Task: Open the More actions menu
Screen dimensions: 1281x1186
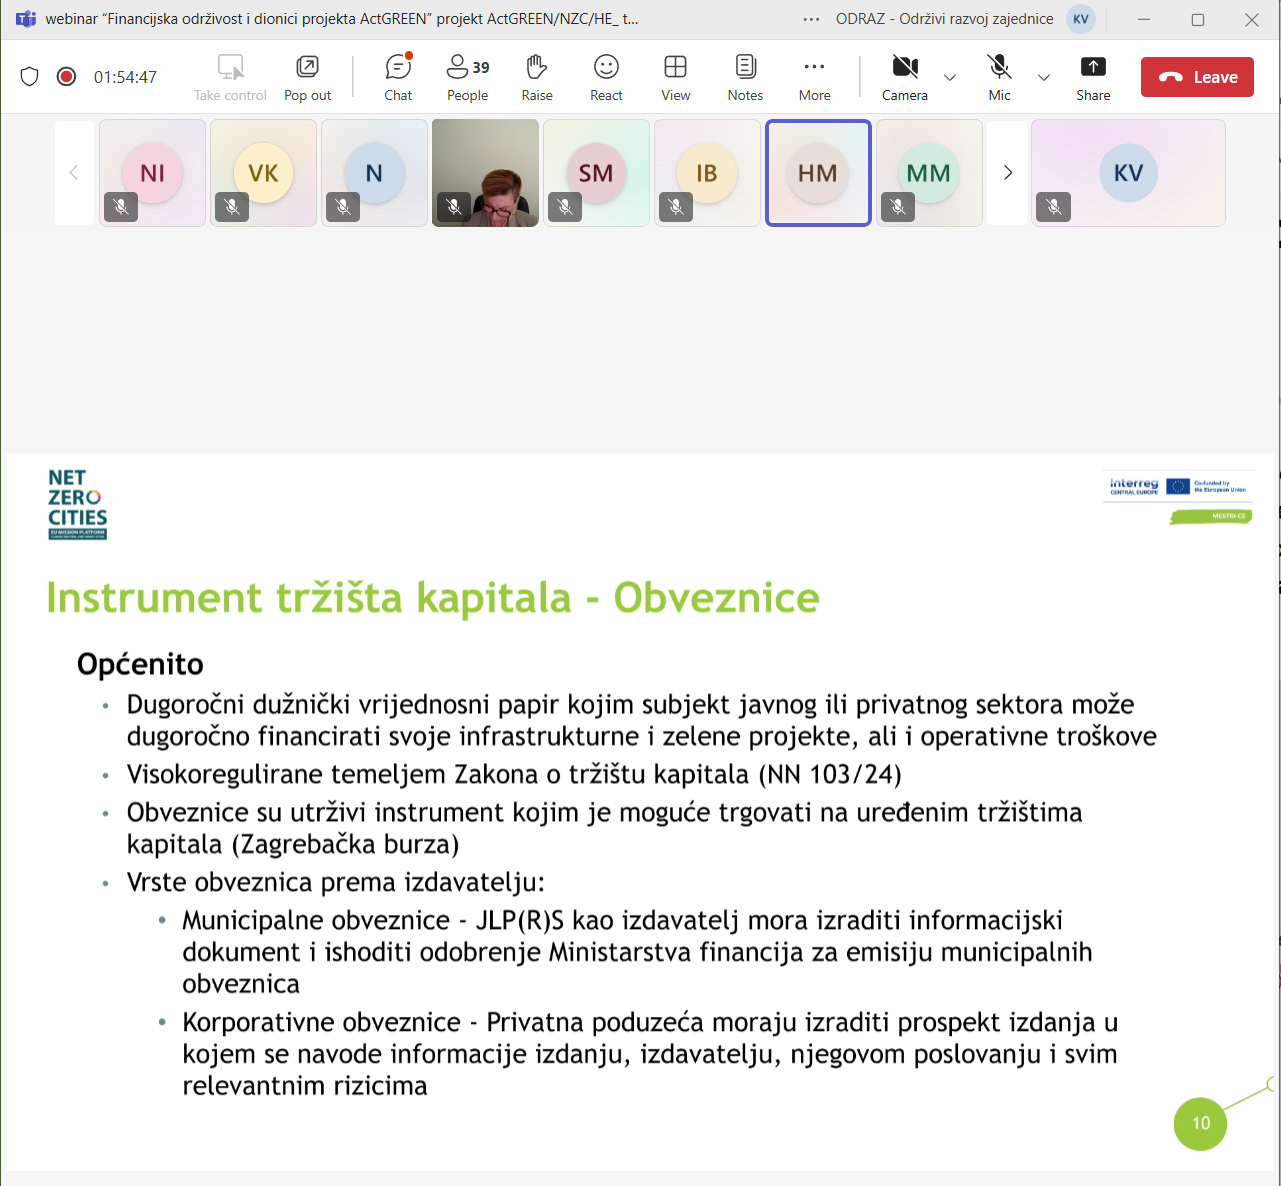Action: coord(814,77)
